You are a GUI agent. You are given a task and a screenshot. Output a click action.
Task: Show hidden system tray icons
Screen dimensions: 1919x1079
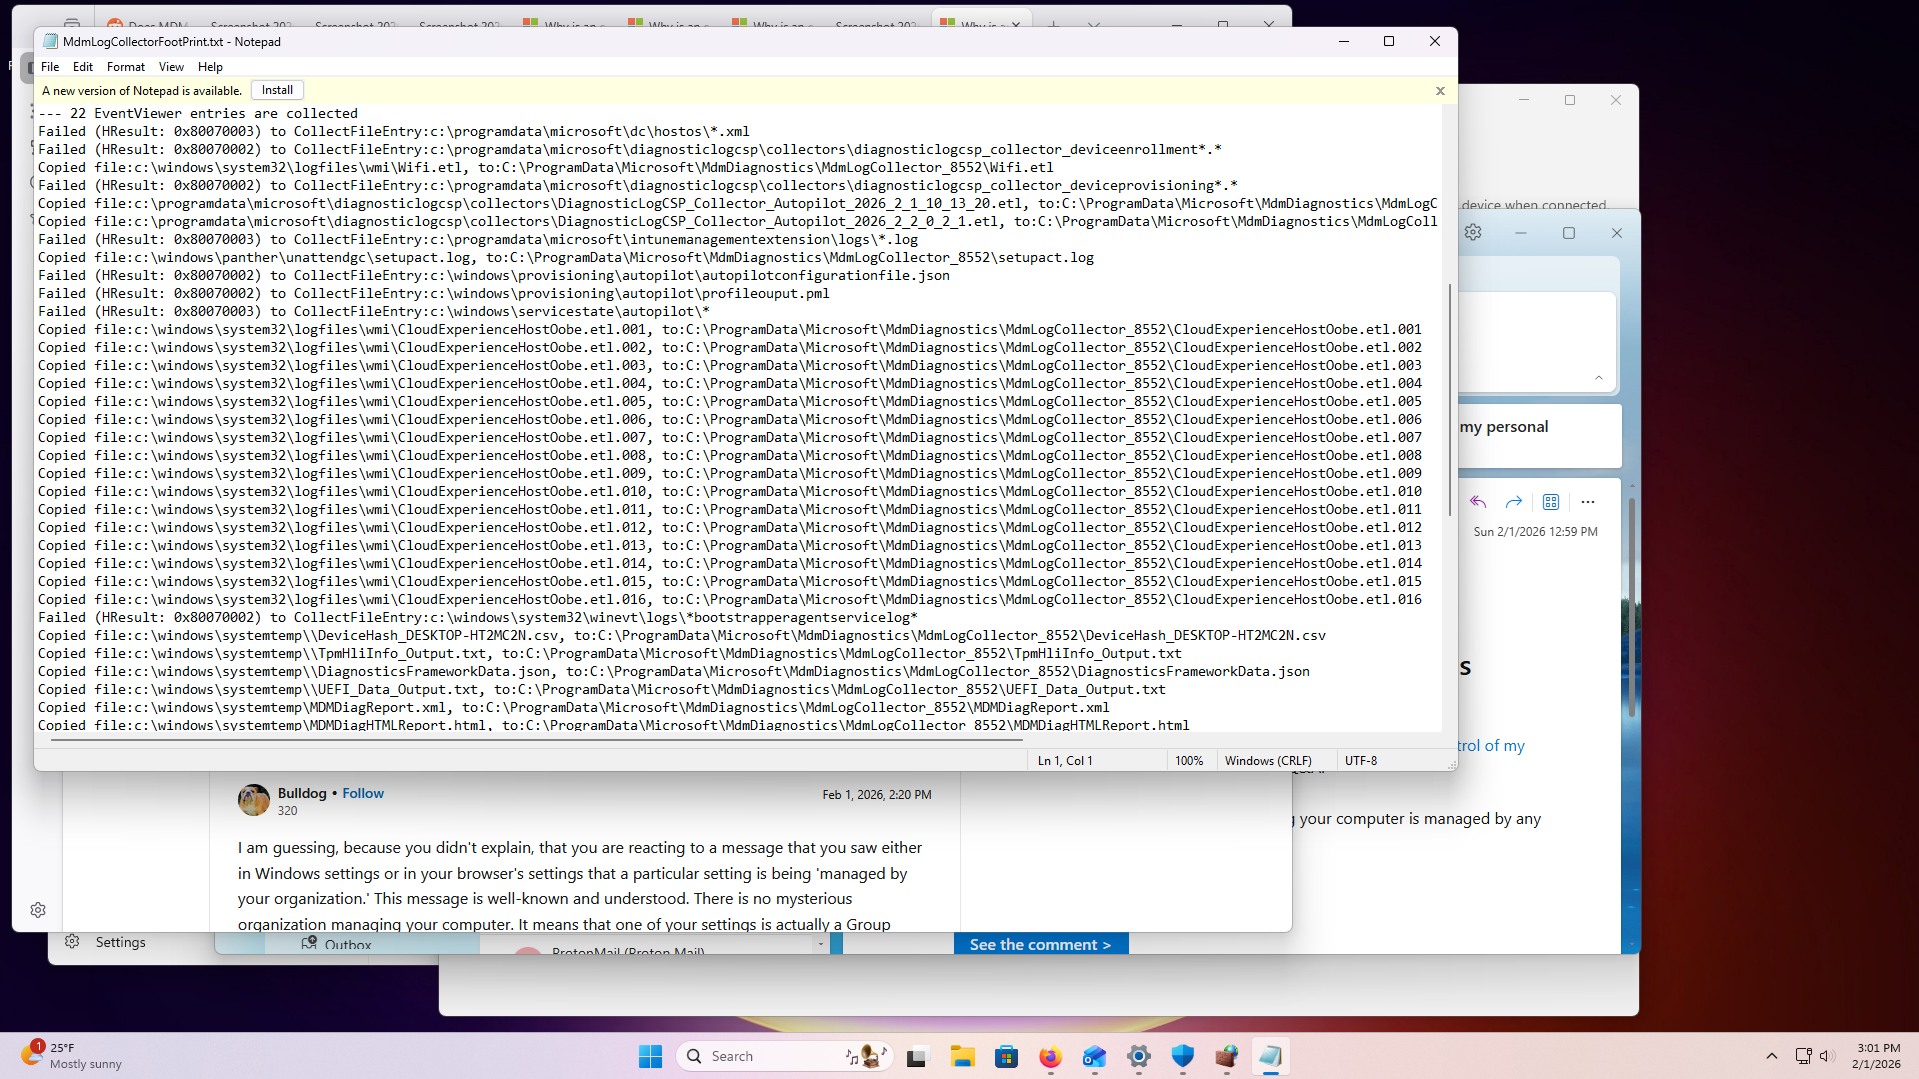pos(1771,1056)
